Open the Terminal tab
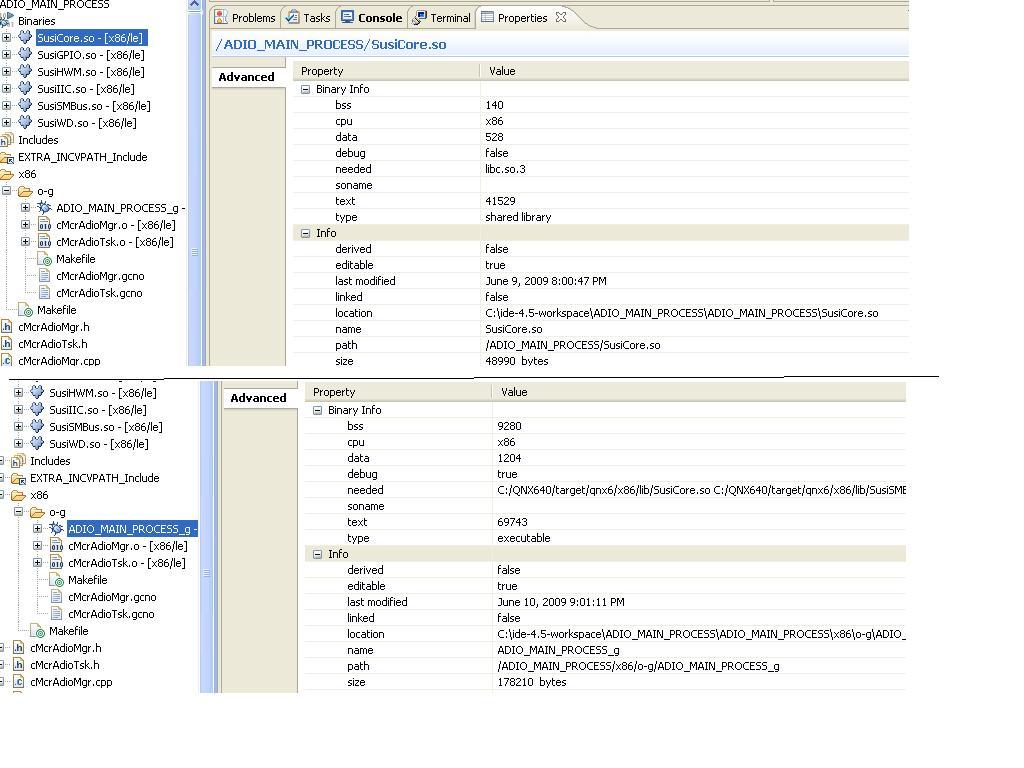1024x768 pixels. click(450, 18)
